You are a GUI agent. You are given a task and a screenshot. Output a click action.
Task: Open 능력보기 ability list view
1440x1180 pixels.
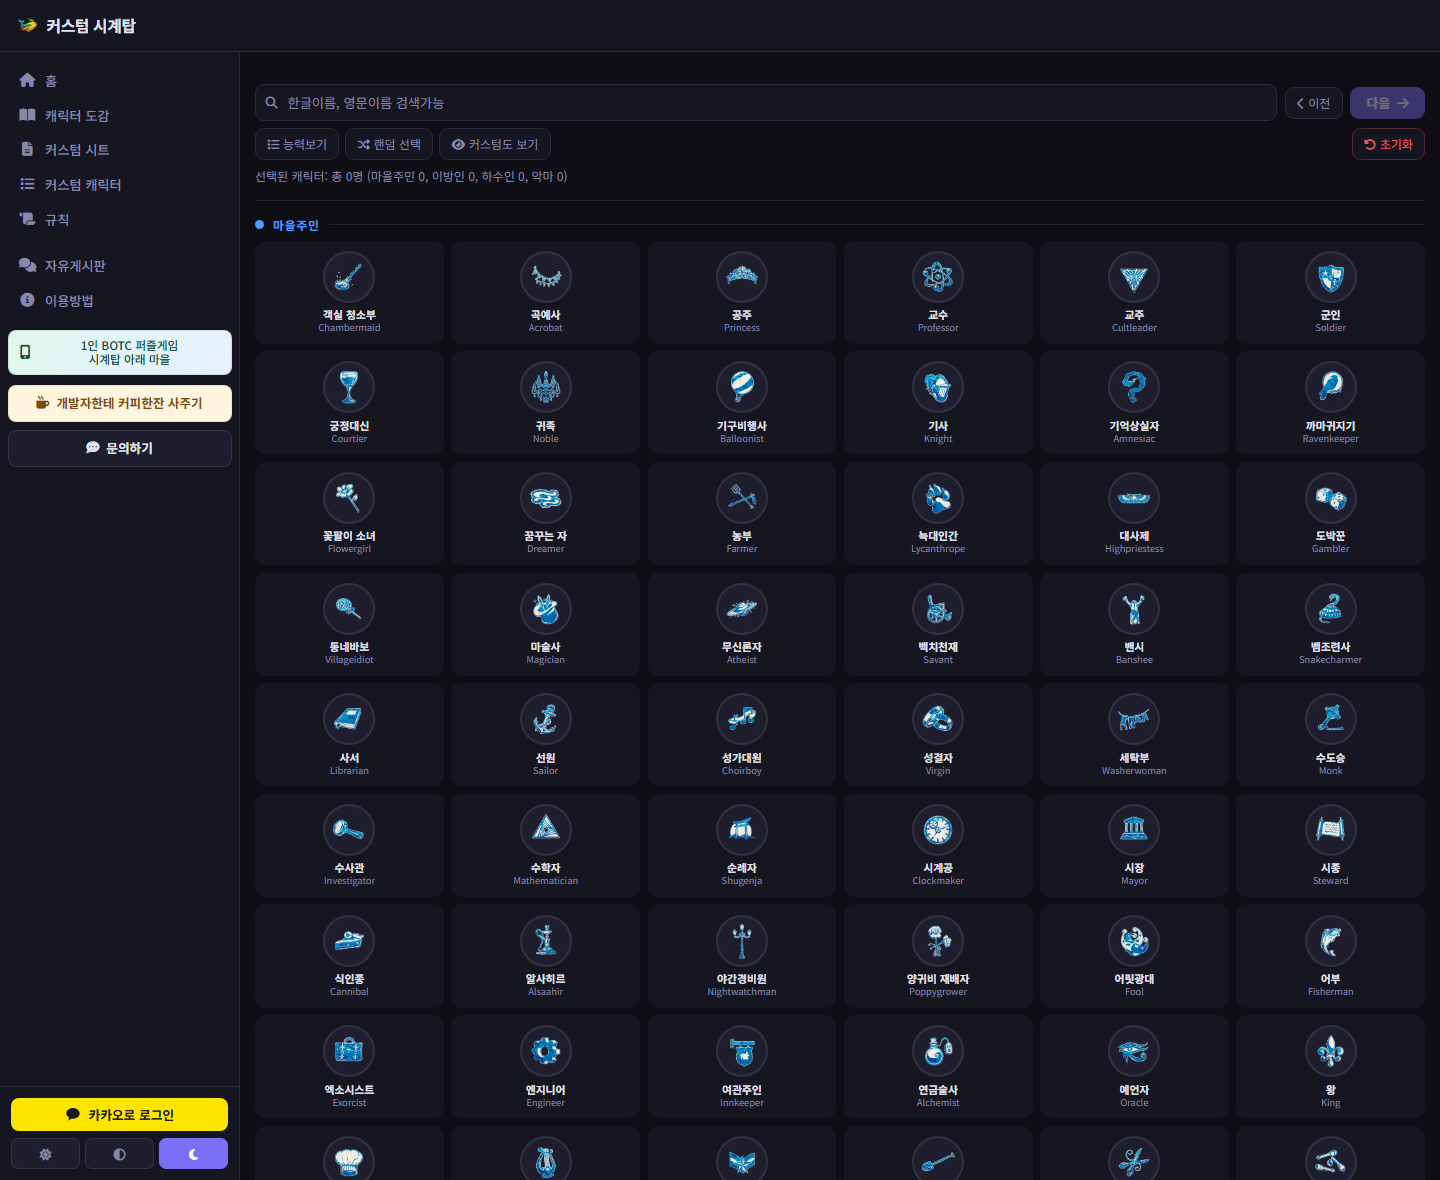pos(297,144)
